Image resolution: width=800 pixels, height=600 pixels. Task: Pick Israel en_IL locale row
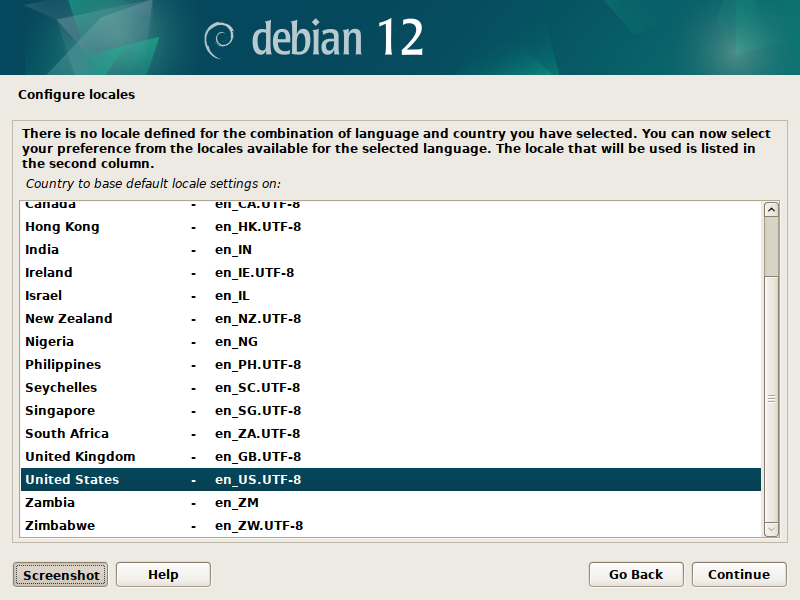point(391,295)
